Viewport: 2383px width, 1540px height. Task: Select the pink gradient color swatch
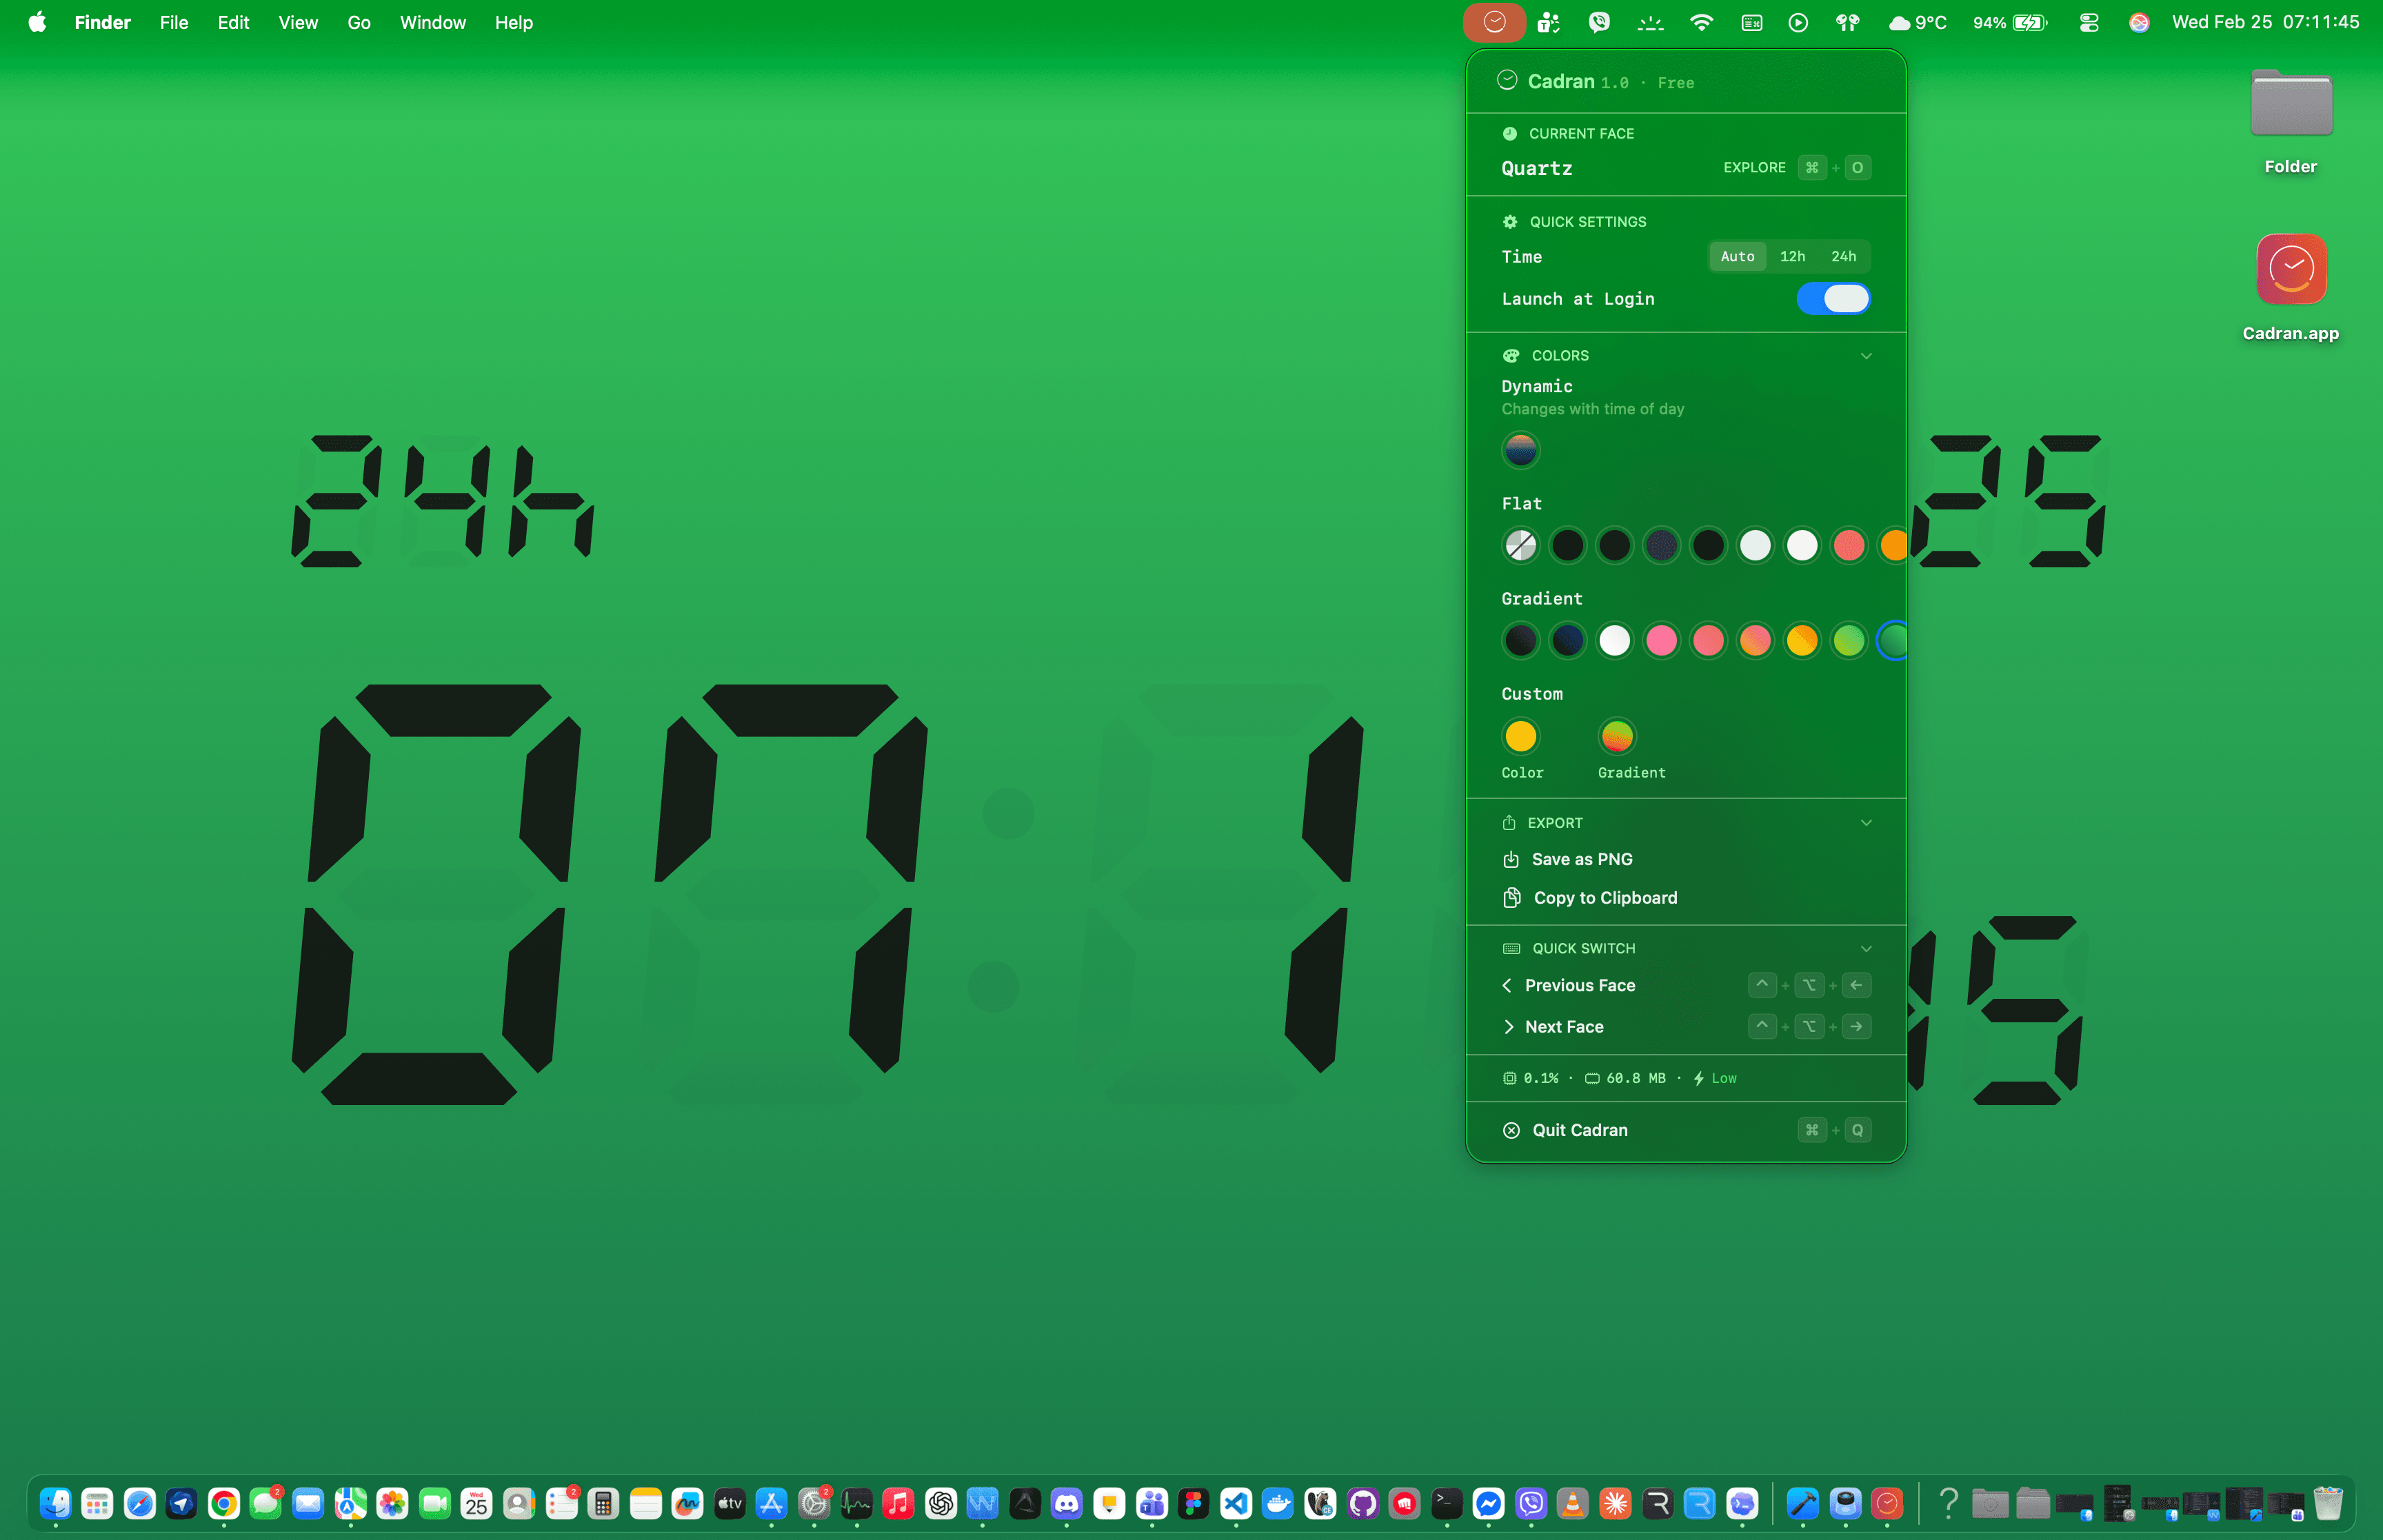pos(1662,640)
